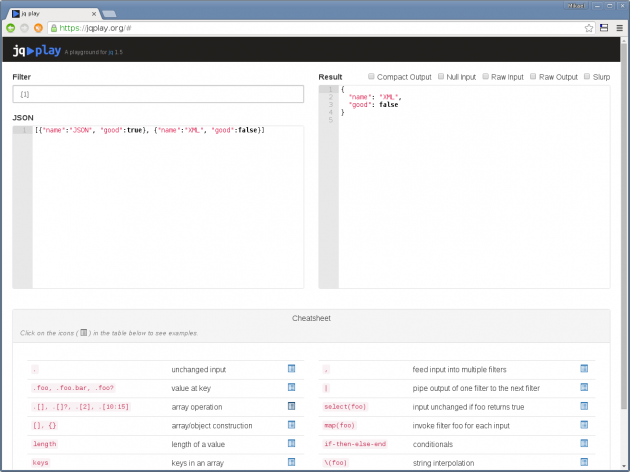Enable Raw Input checkbox
This screenshot has width=630, height=472.
(485, 76)
